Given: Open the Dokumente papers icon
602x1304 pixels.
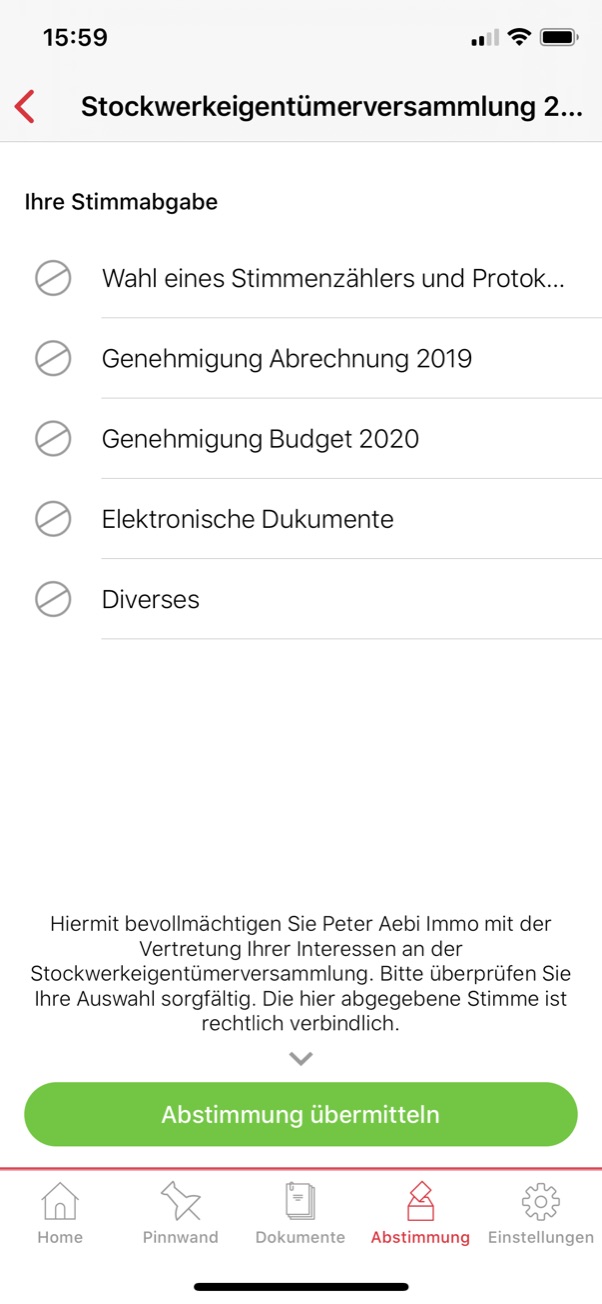Looking at the screenshot, I should click(x=300, y=1201).
